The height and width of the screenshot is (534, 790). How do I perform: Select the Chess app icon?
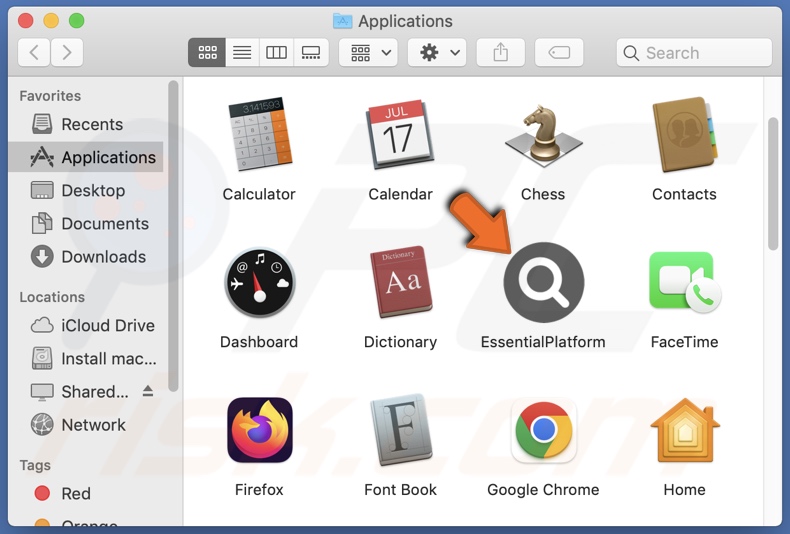point(543,135)
